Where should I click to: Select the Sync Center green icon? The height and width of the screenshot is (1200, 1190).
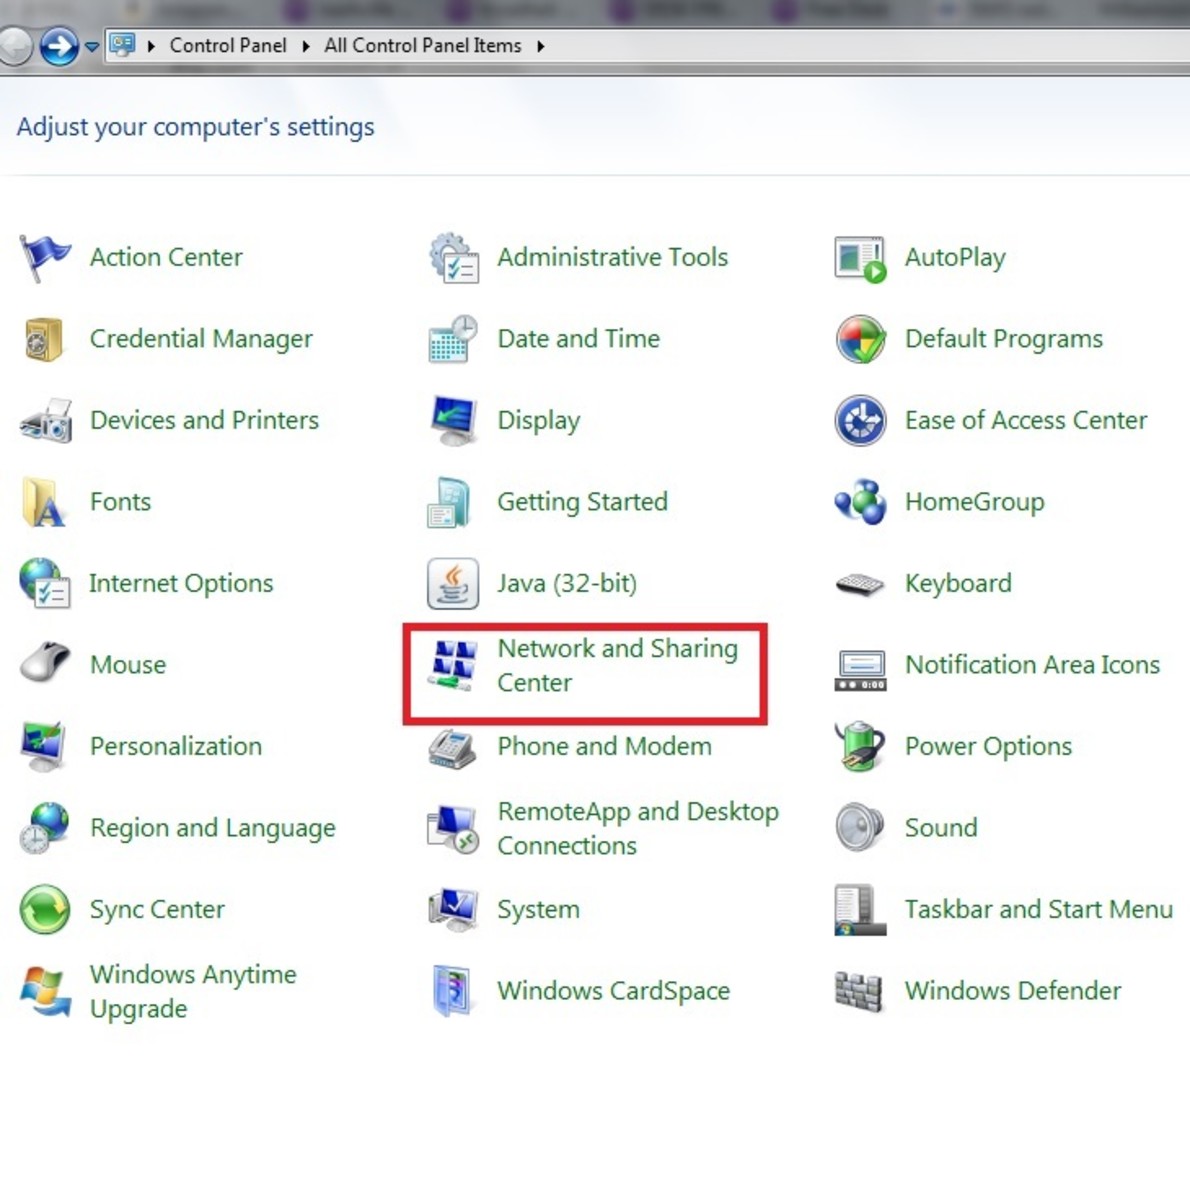(45, 910)
